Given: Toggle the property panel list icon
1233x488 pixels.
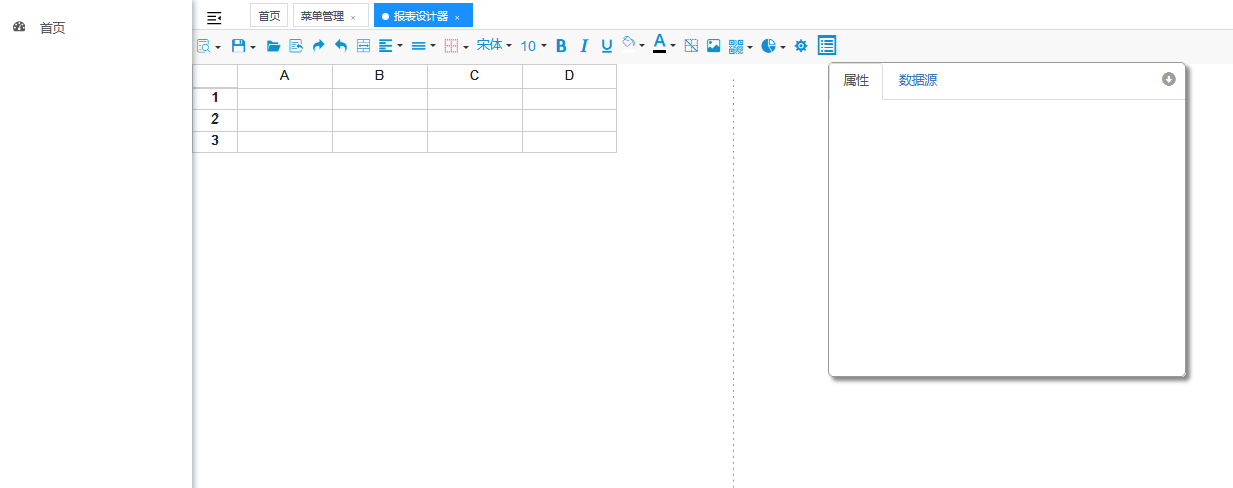Looking at the screenshot, I should [x=827, y=45].
